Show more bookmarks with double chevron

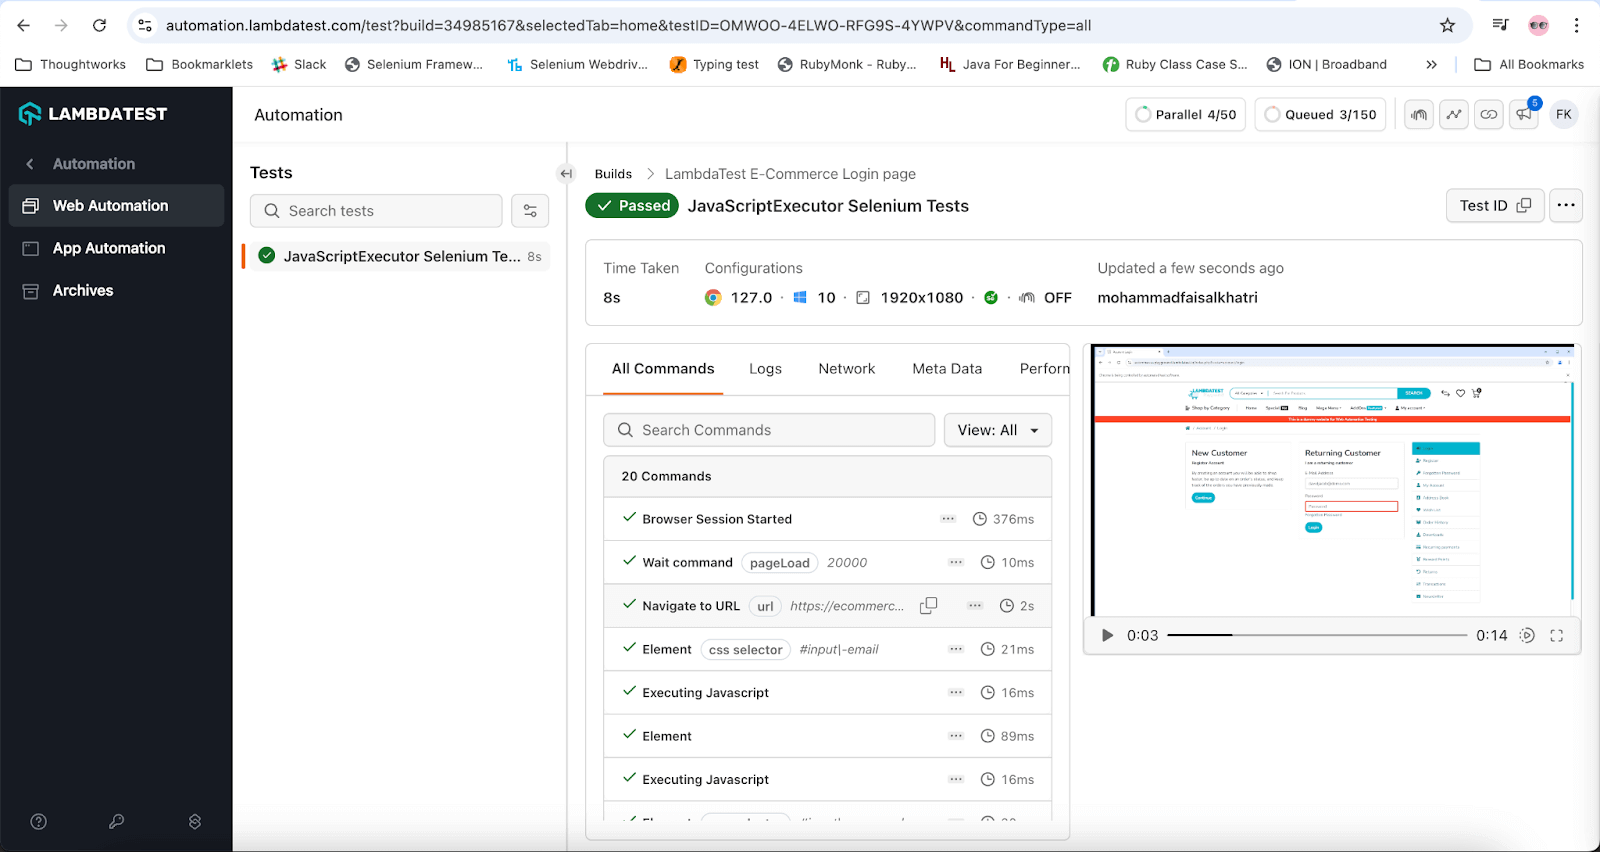[1431, 64]
